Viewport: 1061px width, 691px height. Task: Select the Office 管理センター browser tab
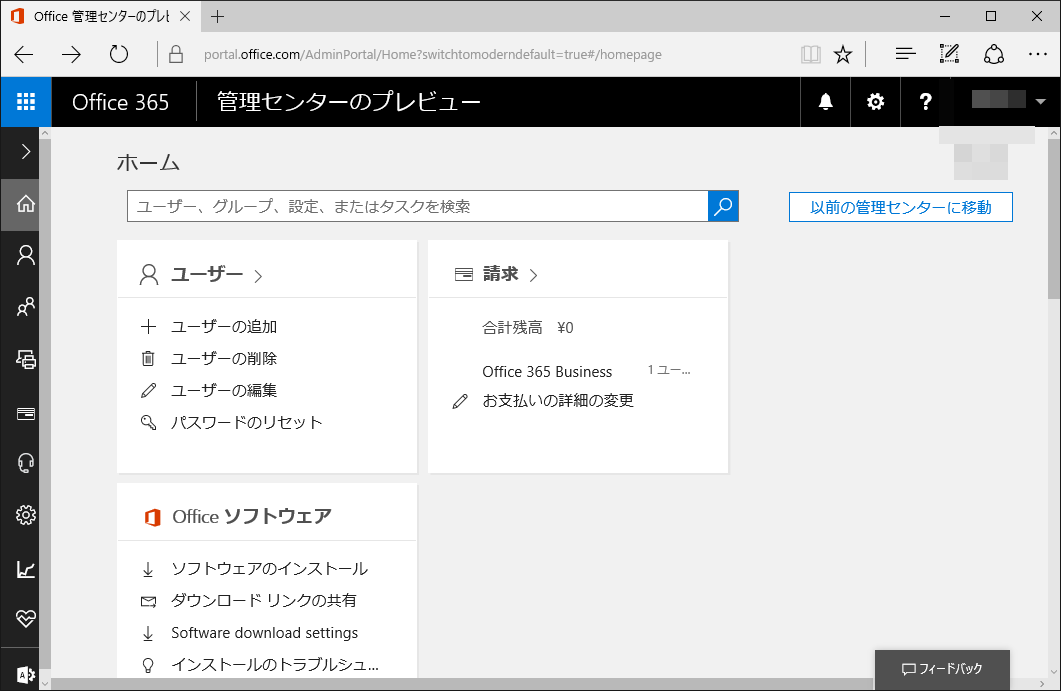pos(100,16)
